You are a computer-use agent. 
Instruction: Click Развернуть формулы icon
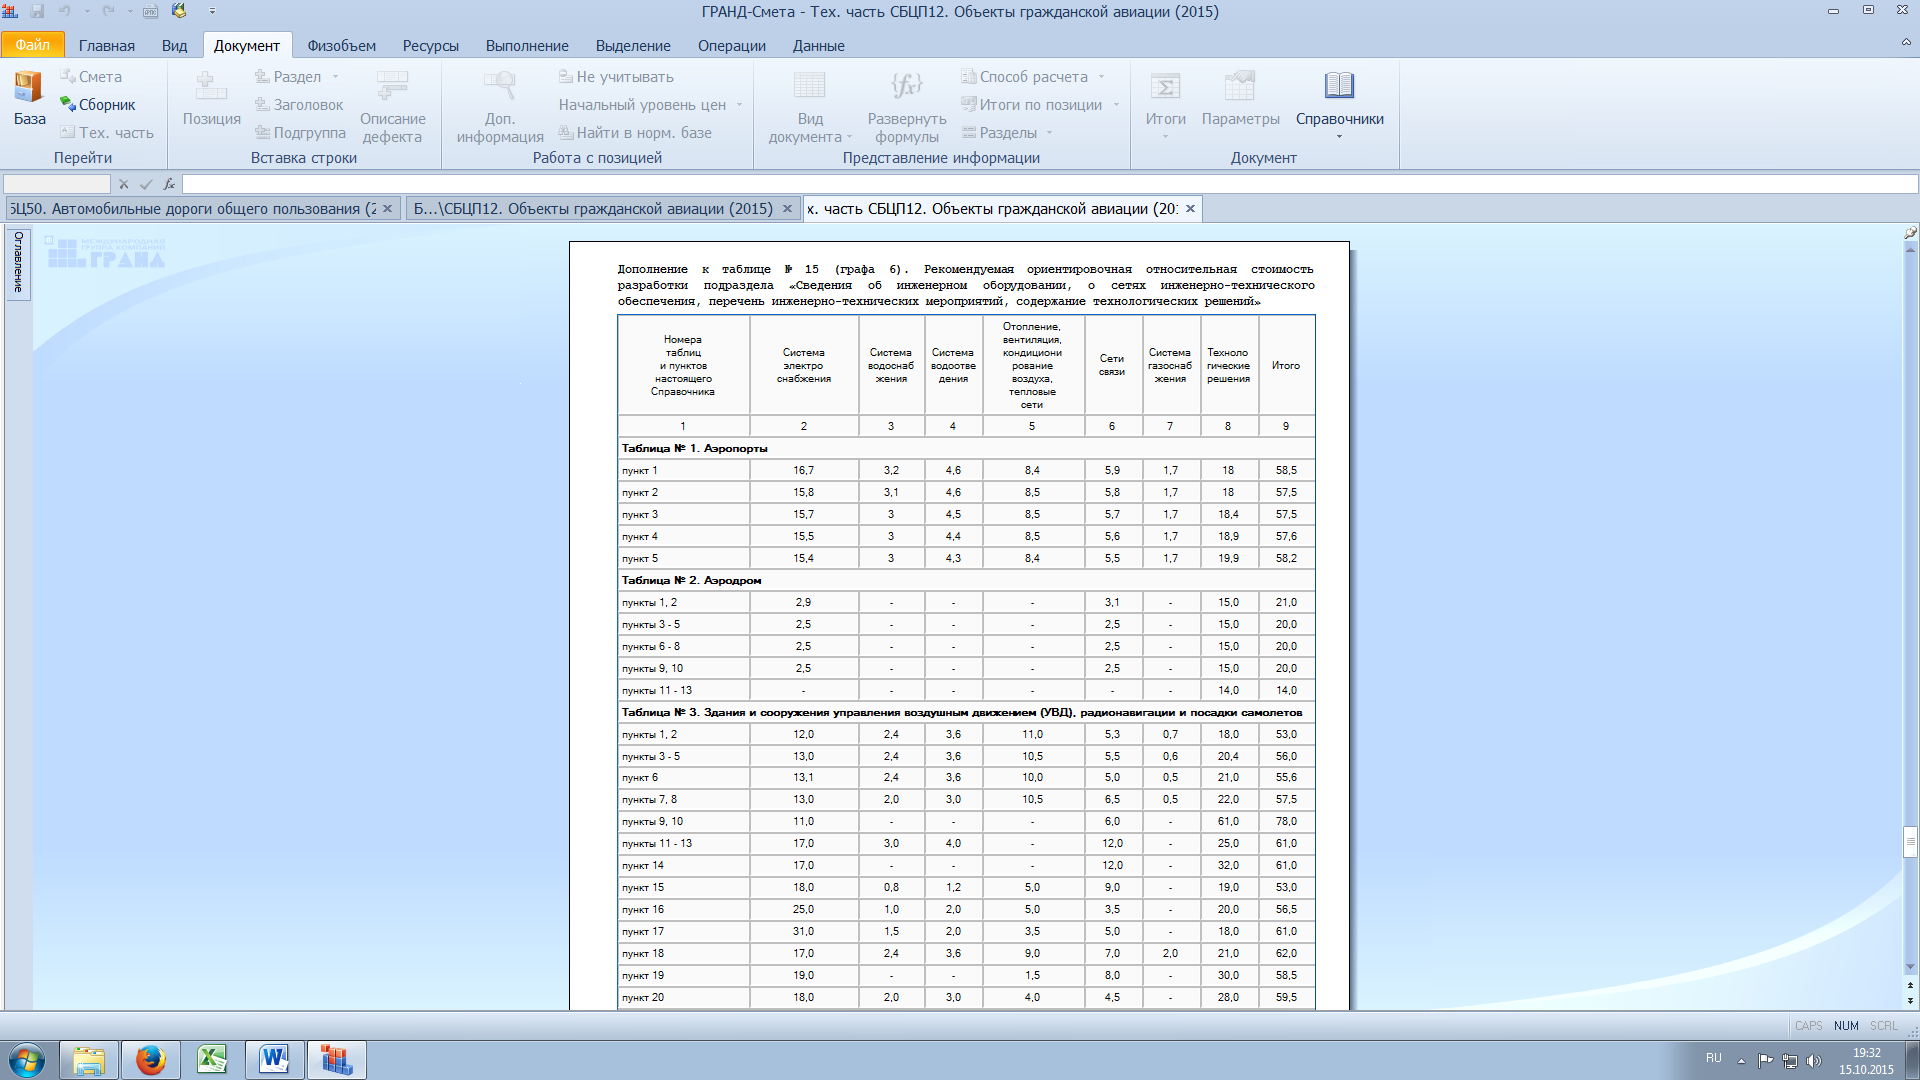(x=906, y=87)
